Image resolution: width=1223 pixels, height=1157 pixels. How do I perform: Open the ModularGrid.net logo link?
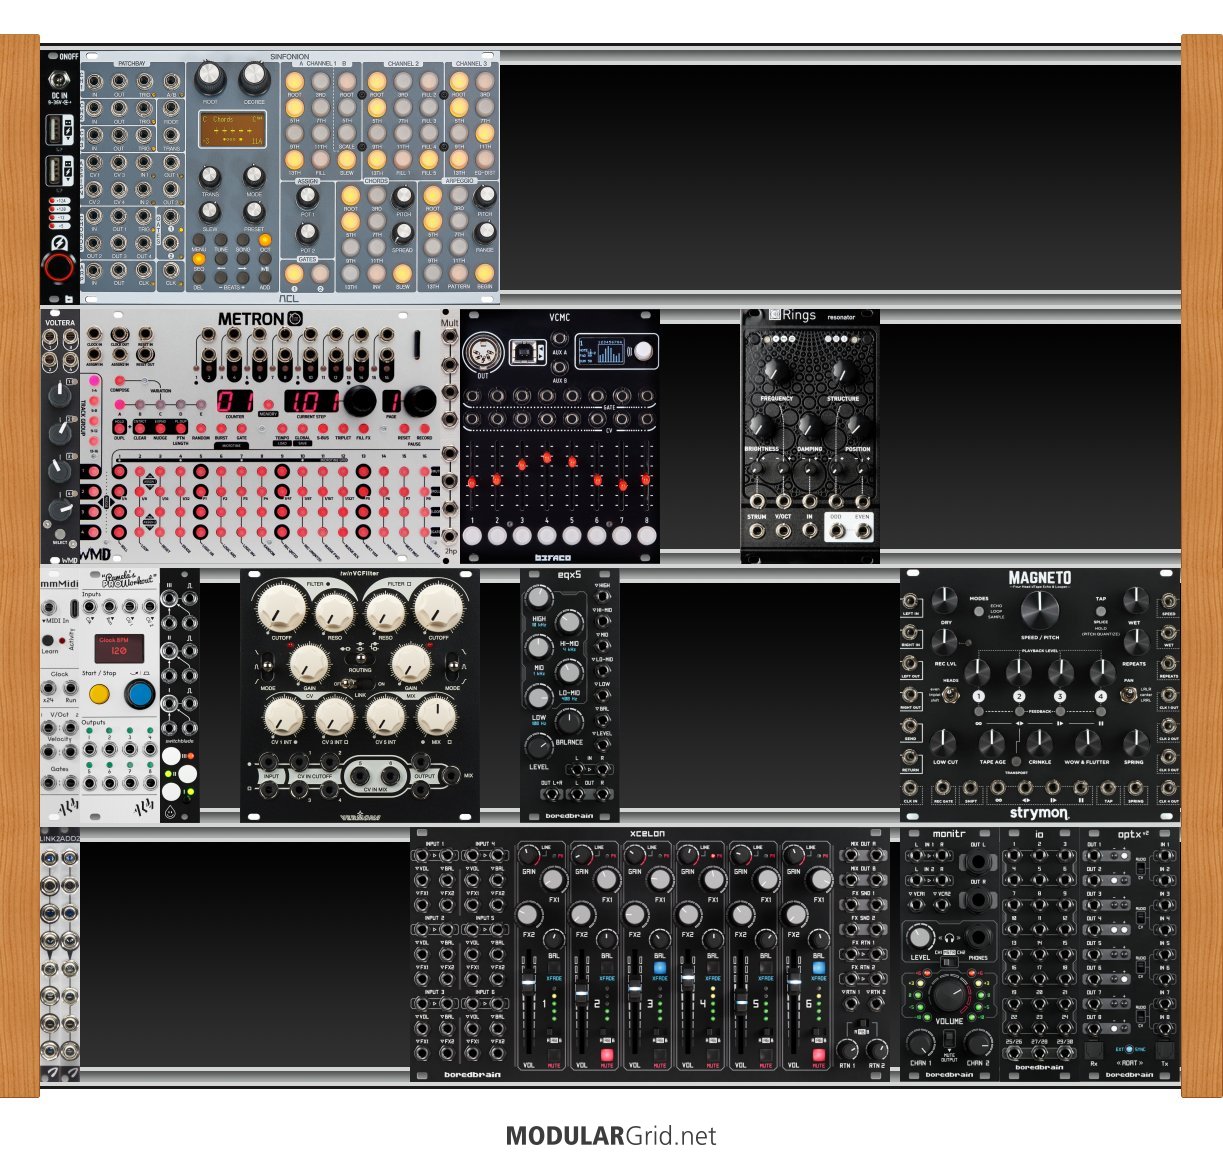coord(611,1136)
